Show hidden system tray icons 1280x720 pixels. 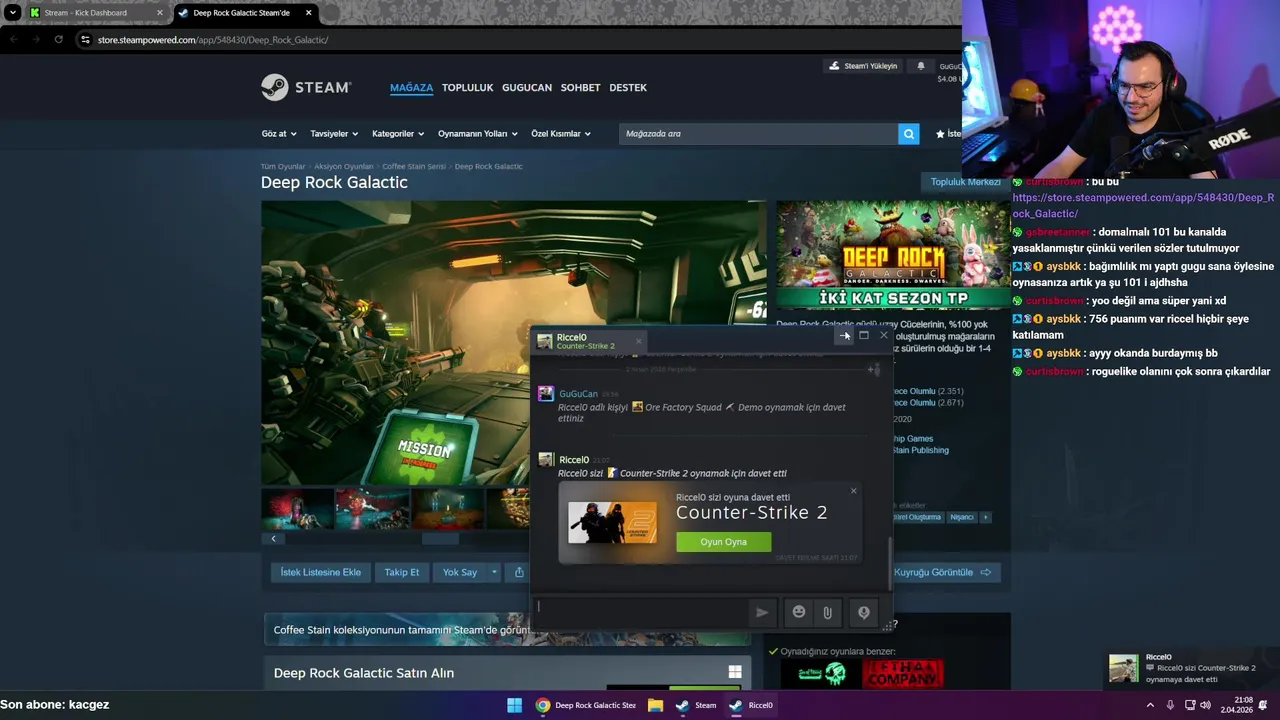[1149, 705]
